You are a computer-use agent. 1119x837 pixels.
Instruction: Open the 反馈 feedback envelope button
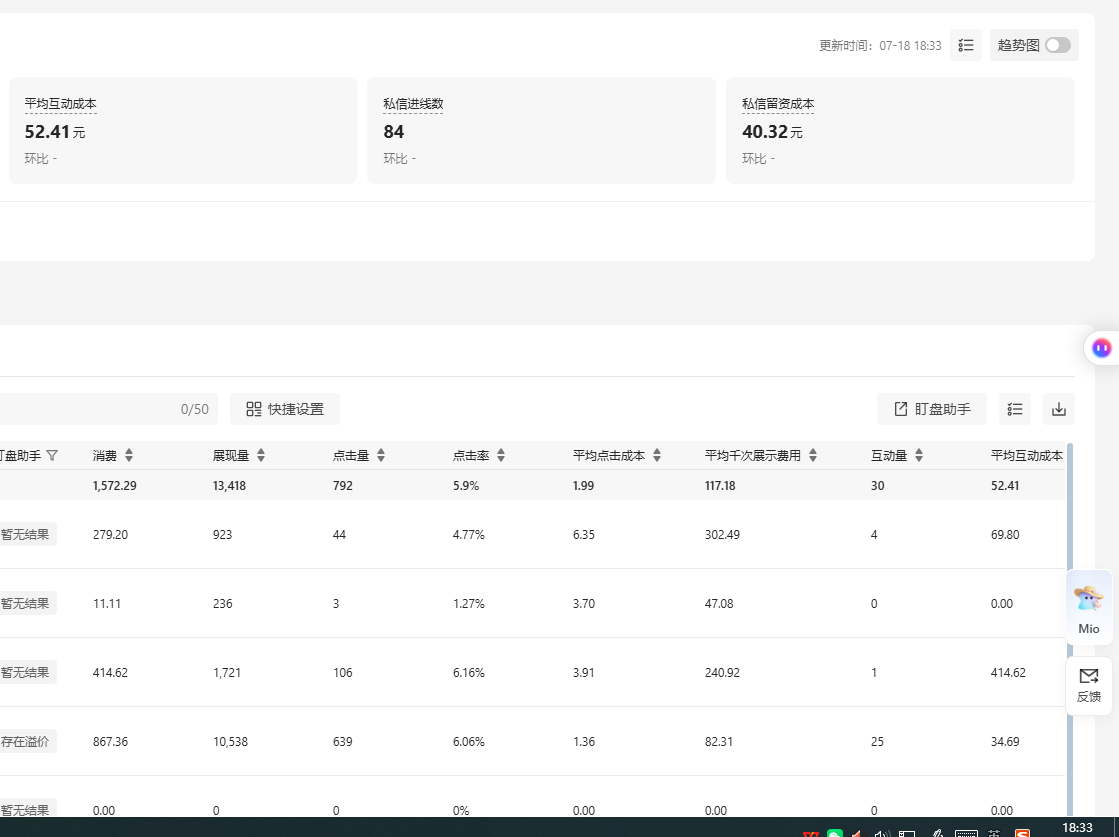(1089, 685)
